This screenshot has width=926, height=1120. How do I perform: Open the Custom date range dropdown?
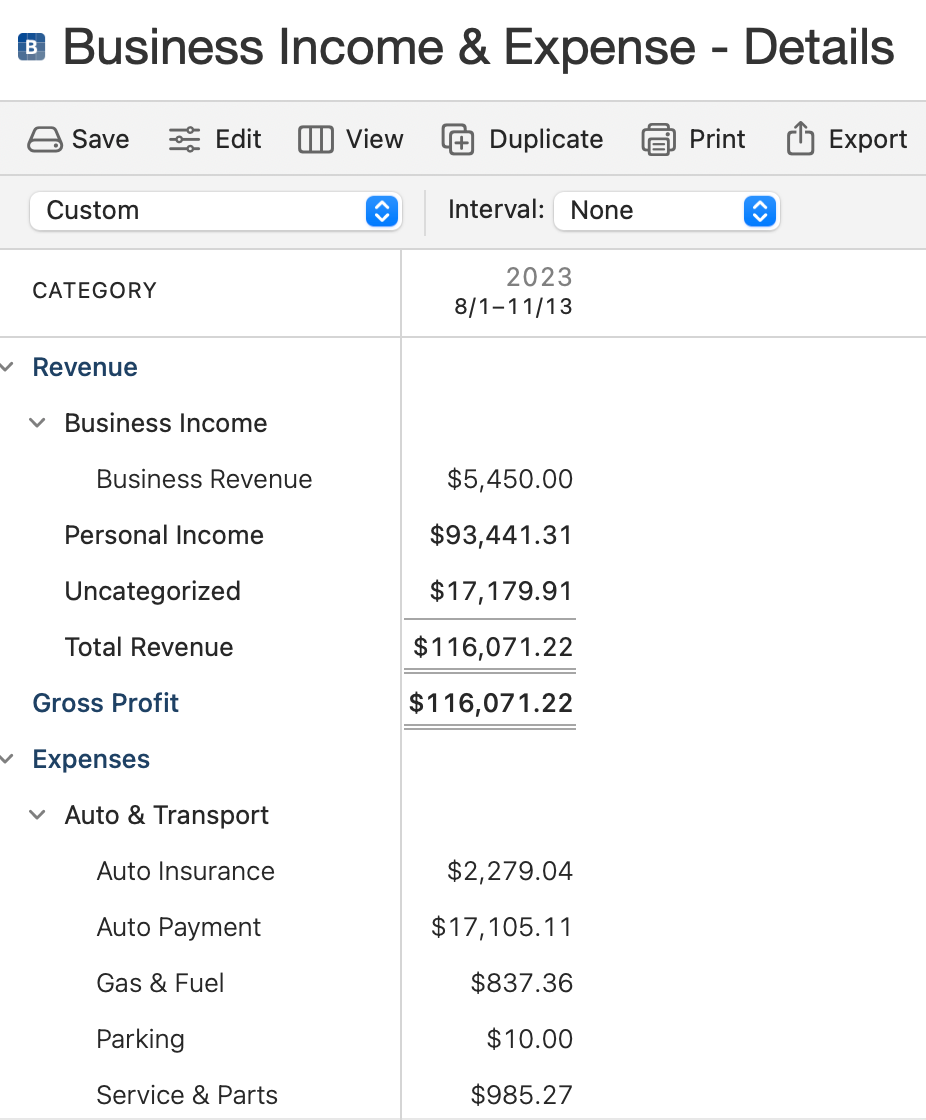coord(216,211)
